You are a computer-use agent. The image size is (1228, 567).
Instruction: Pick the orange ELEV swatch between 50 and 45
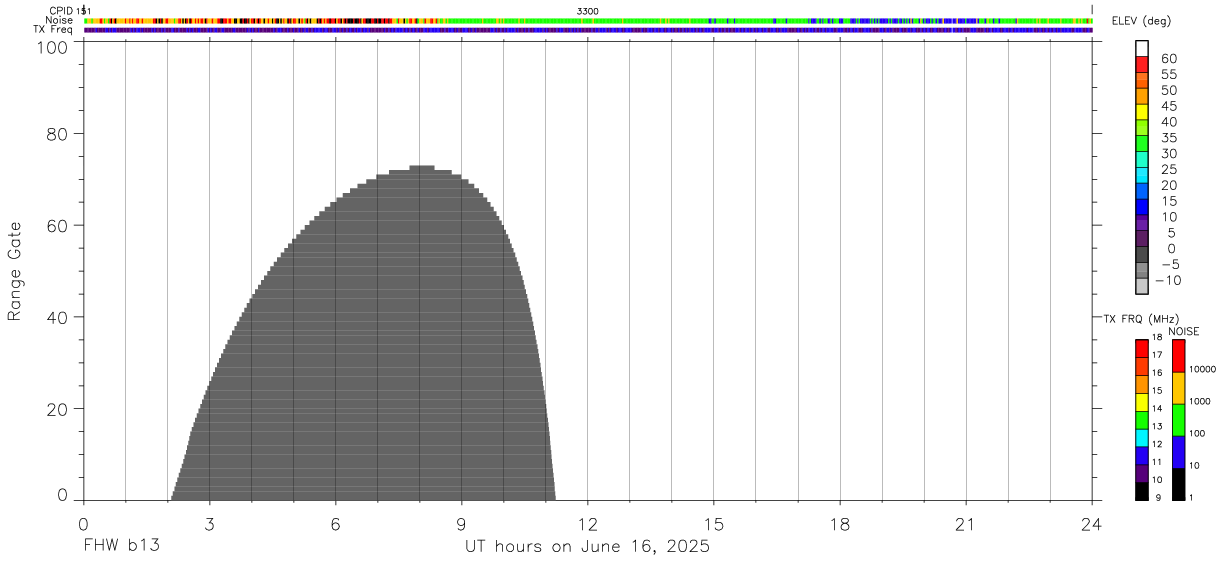[x=1142, y=96]
